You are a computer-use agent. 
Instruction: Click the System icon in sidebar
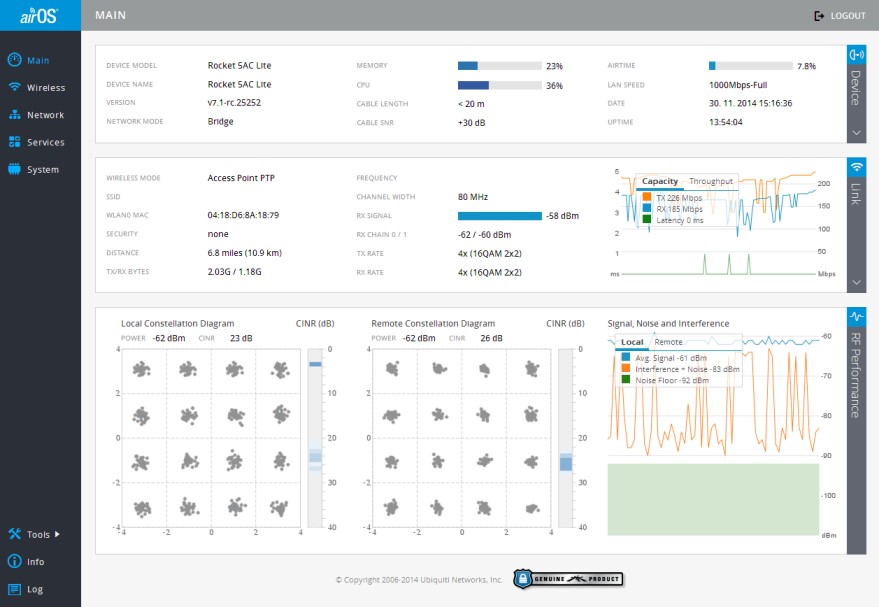click(x=15, y=169)
